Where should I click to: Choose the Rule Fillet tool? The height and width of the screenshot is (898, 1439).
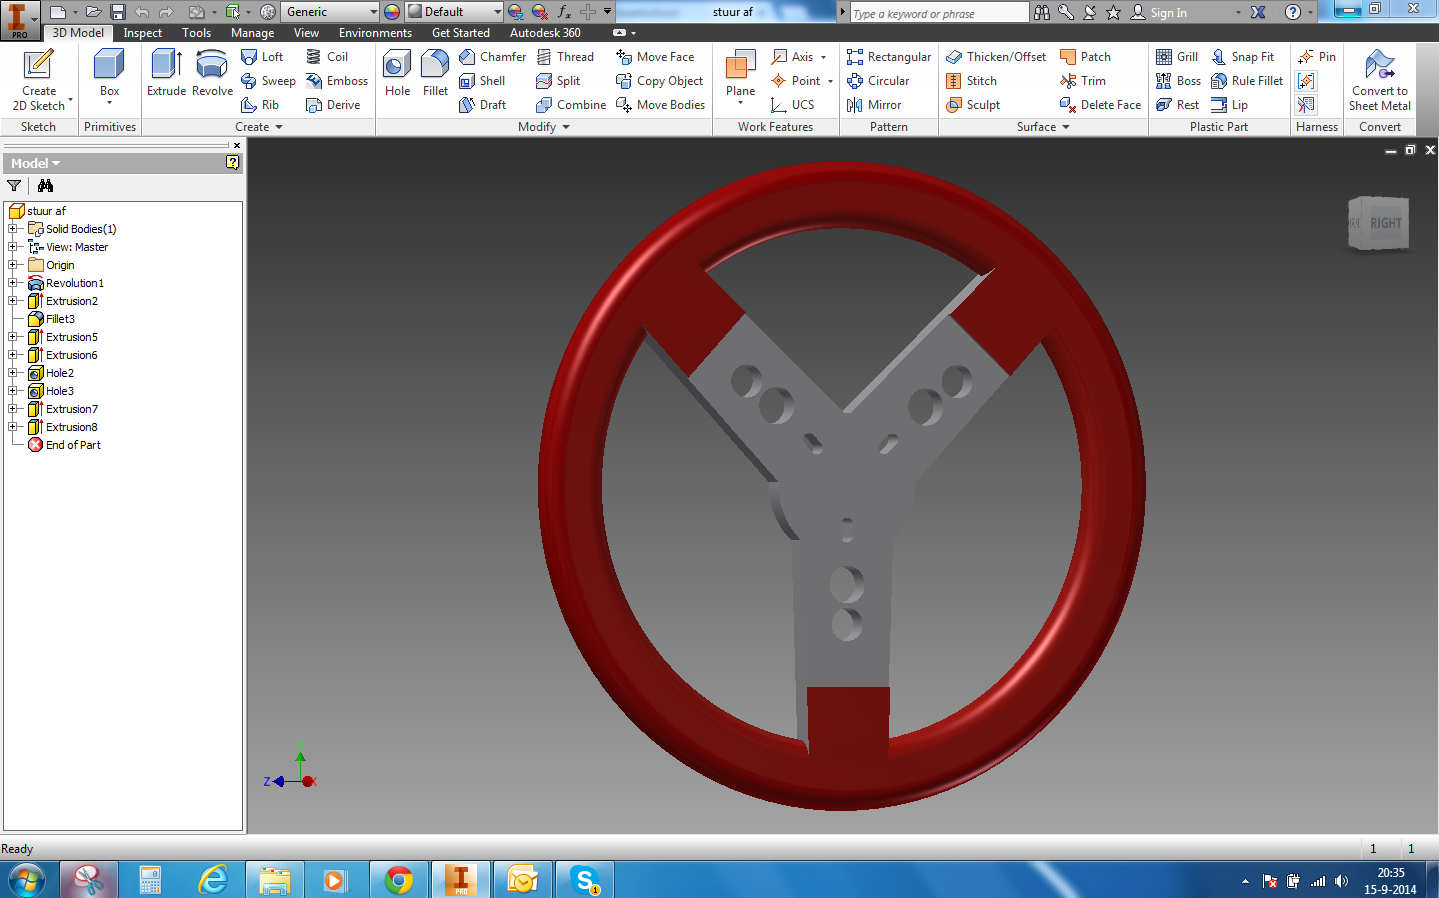point(1247,81)
